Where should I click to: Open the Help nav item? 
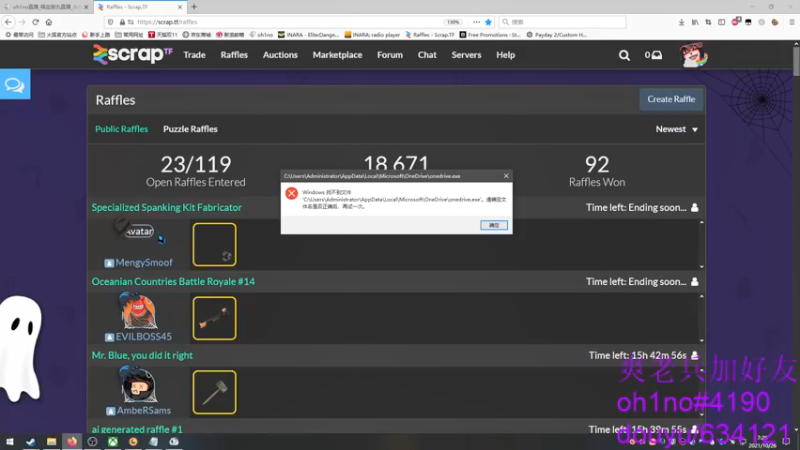[x=506, y=55]
